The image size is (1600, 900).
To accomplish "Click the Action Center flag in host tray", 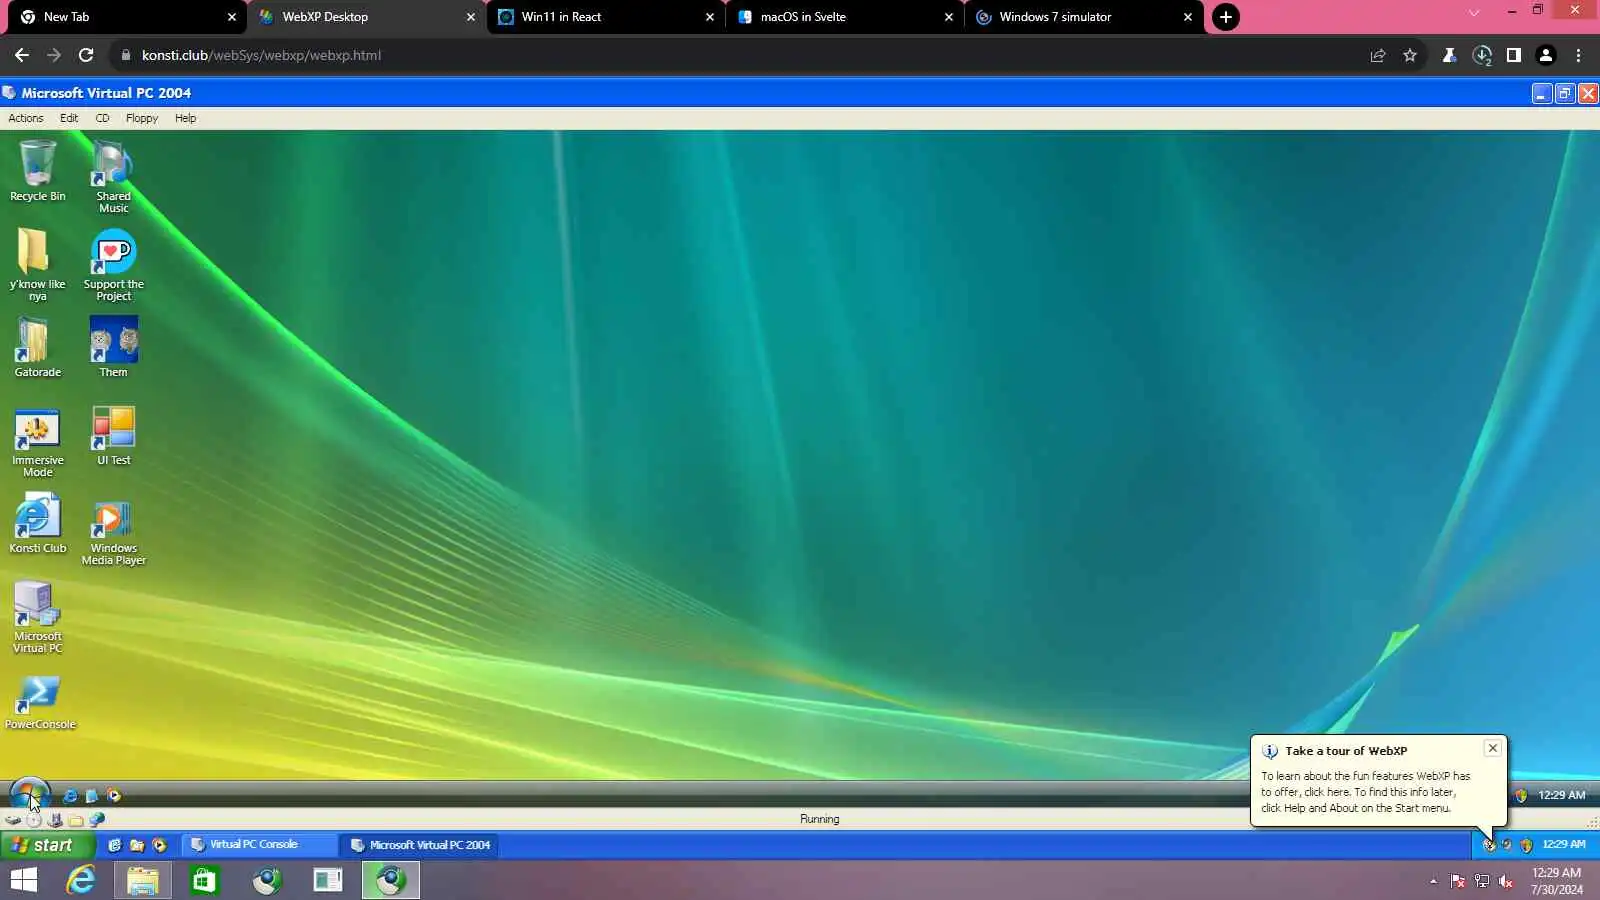I will [1458, 881].
